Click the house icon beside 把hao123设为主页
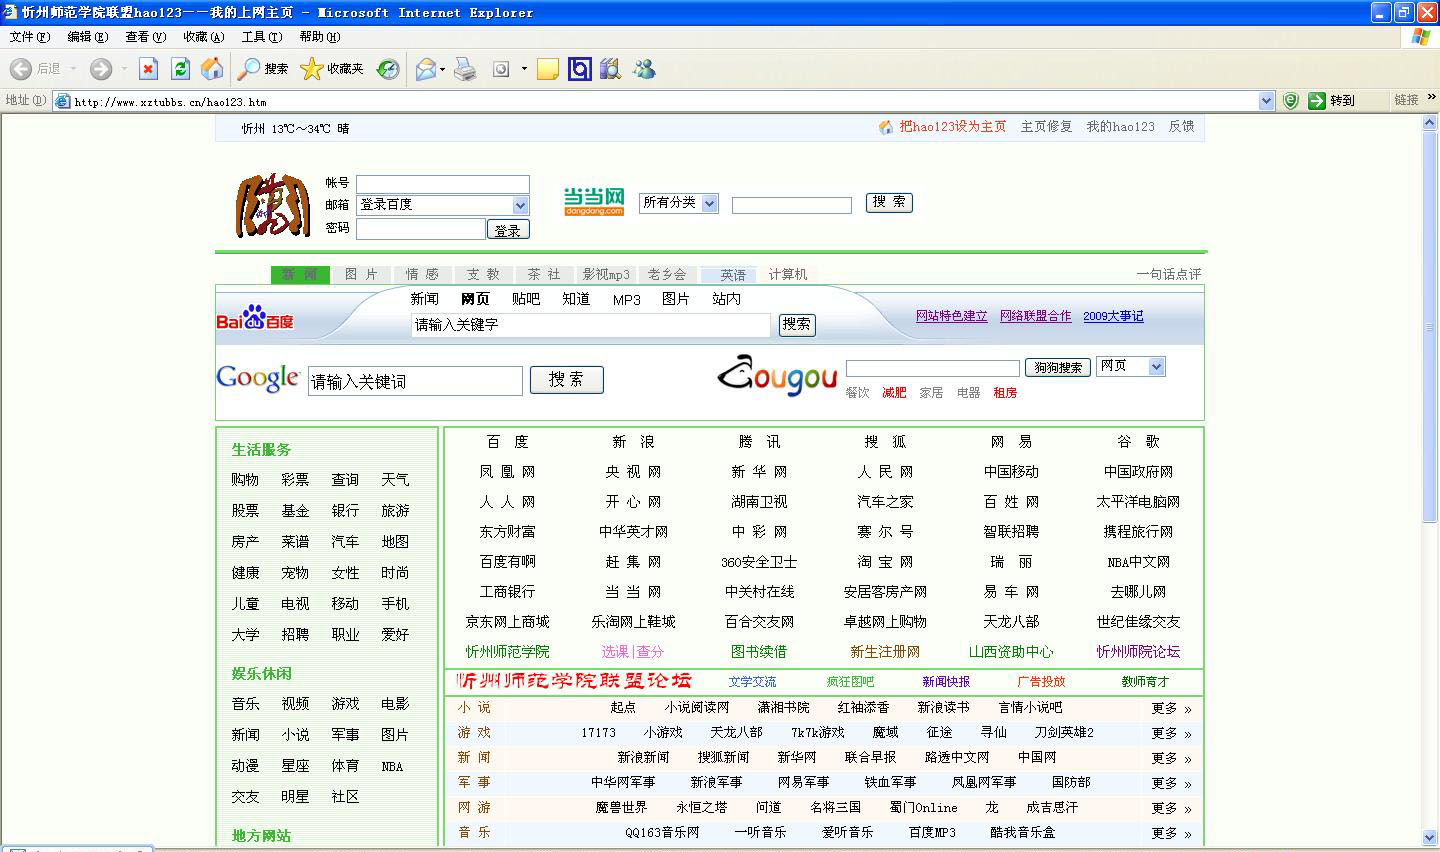The image size is (1440, 852). (886, 127)
